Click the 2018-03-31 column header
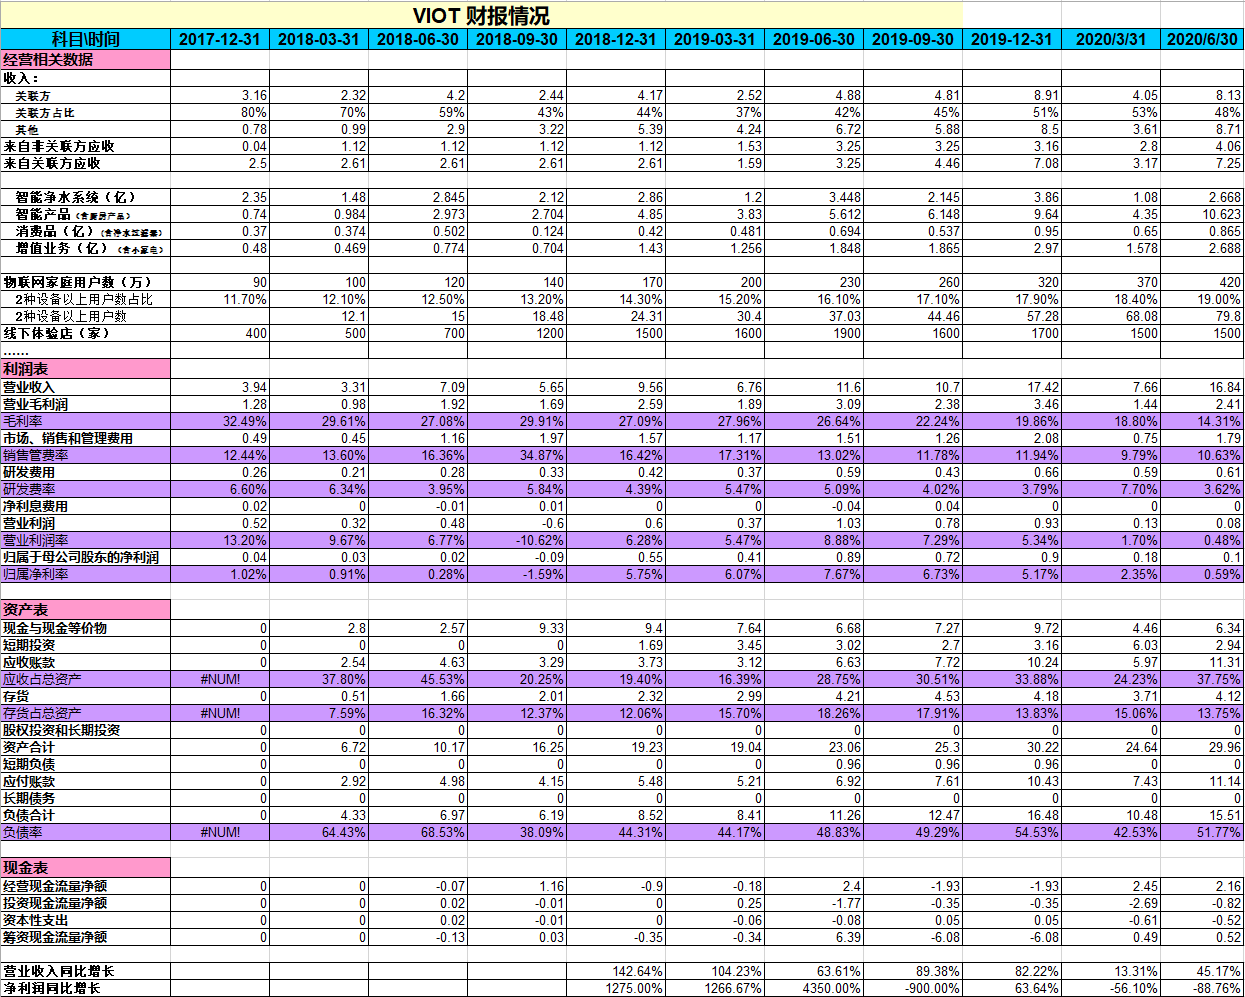This screenshot has height=997, width=1245. coord(319,39)
